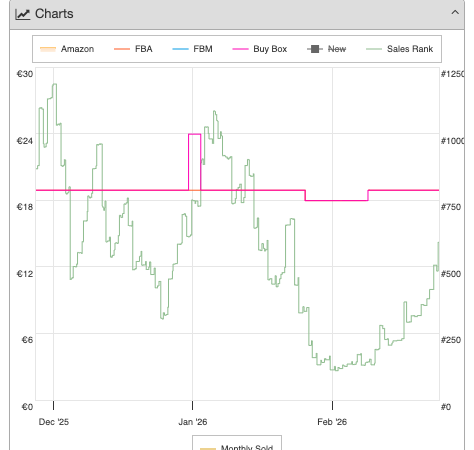This screenshot has width=474, height=450.
Task: Enable the struck-through New series
Action: 326,49
